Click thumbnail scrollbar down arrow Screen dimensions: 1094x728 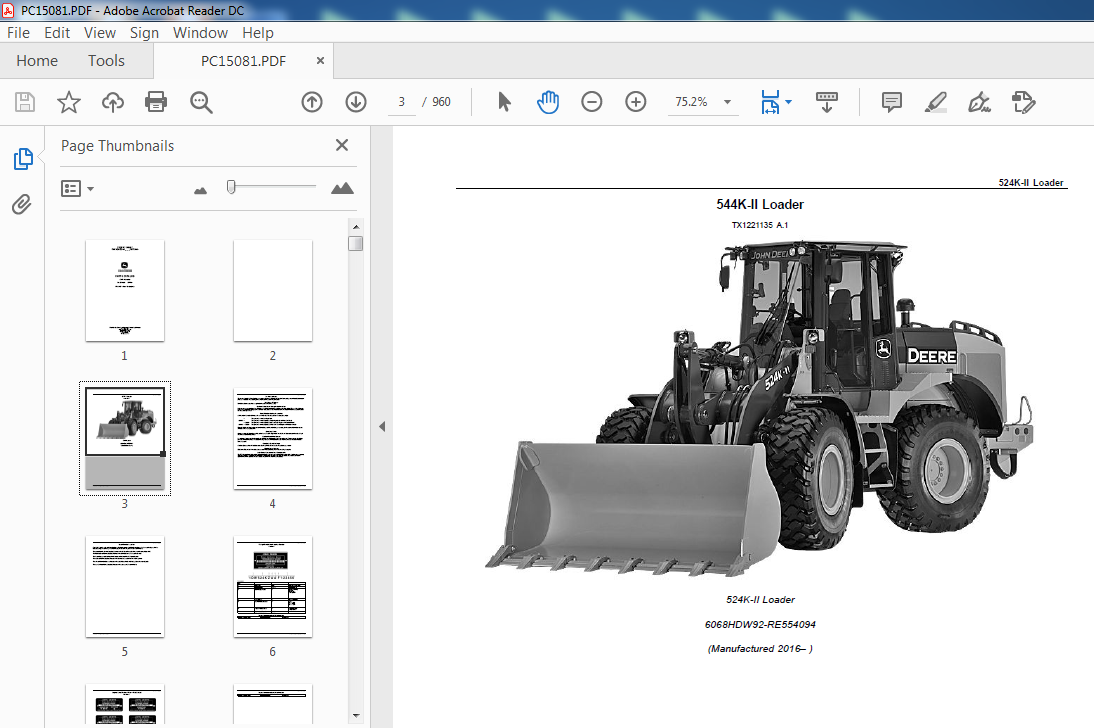pyautogui.click(x=356, y=715)
